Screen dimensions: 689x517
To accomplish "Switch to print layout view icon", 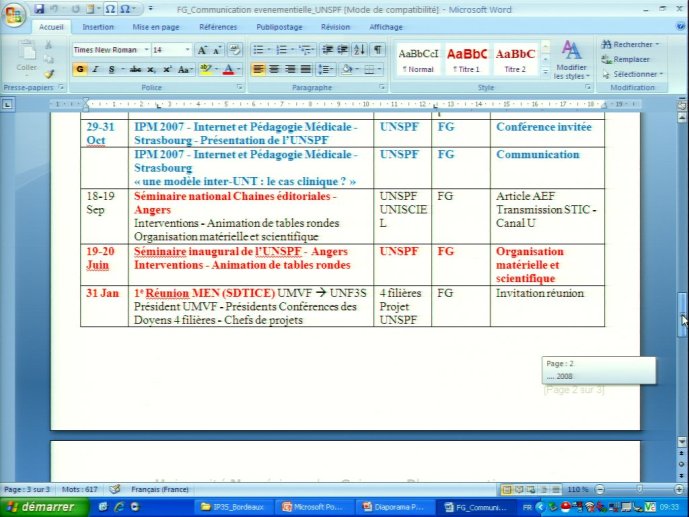I will tap(507, 489).
